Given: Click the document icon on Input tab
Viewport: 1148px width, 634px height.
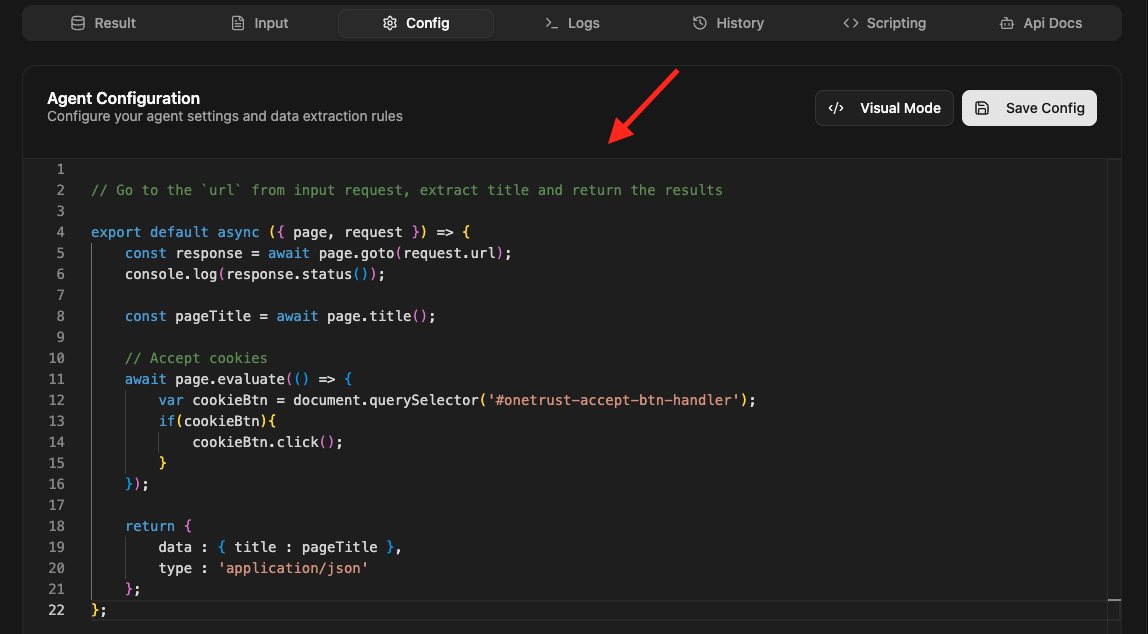Looking at the screenshot, I should pyautogui.click(x=237, y=23).
